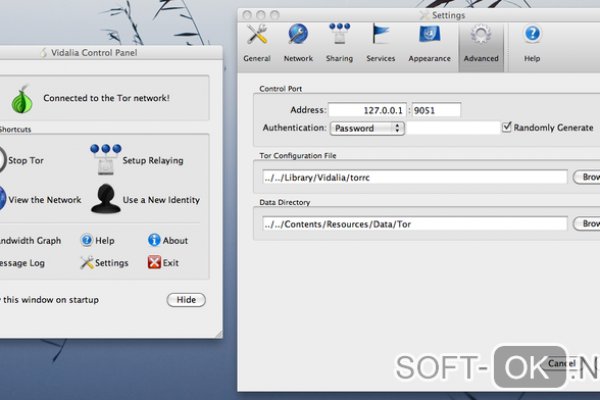
Task: Open the Services flag icon
Action: click(380, 37)
